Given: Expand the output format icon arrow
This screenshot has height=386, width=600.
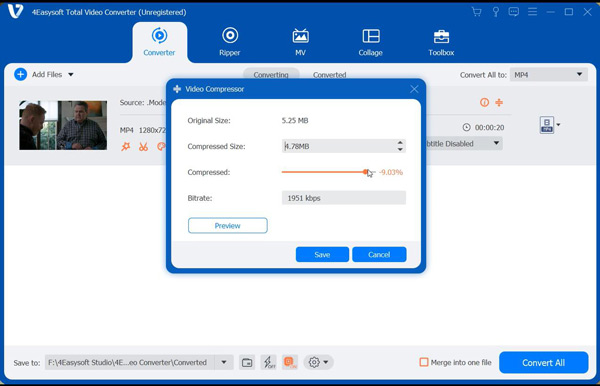Looking at the screenshot, I should tap(558, 125).
